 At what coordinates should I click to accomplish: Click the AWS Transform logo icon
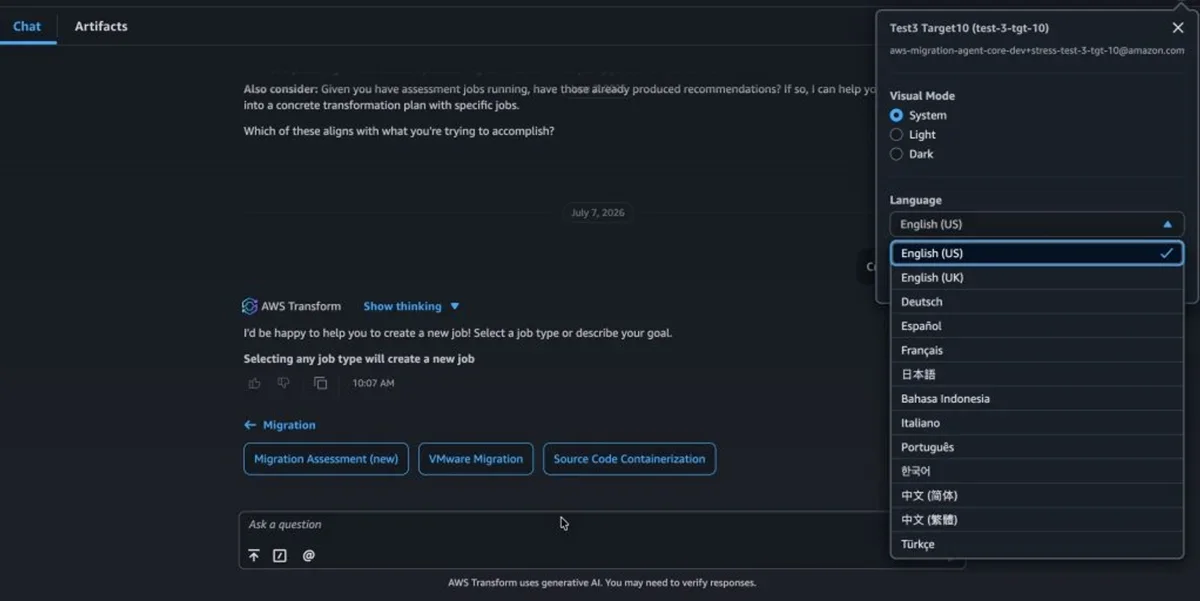[250, 306]
